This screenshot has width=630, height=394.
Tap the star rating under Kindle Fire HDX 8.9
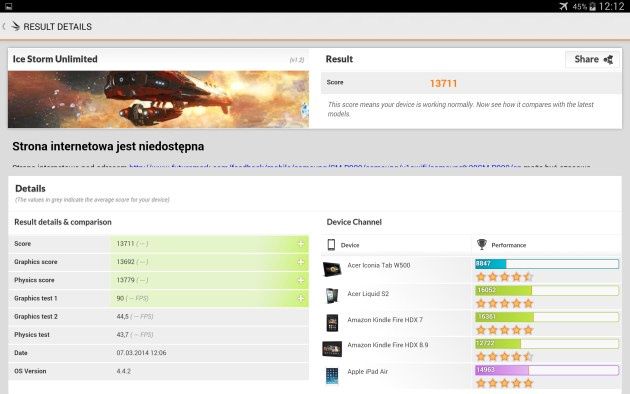(x=505, y=357)
